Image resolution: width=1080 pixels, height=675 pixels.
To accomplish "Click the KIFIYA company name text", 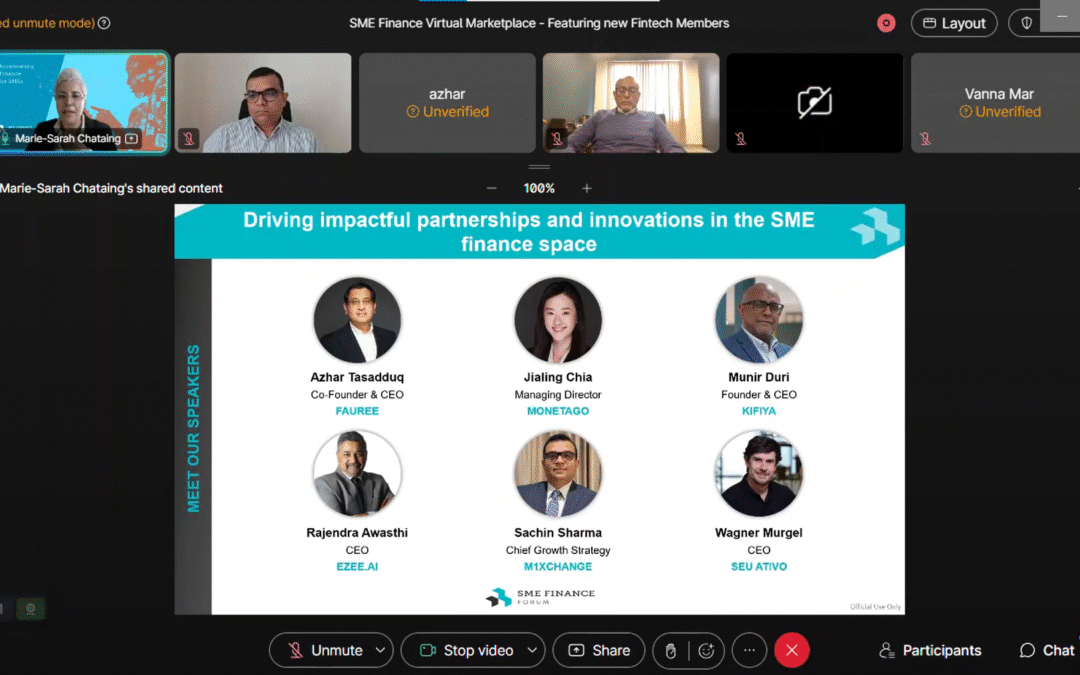I will [759, 411].
